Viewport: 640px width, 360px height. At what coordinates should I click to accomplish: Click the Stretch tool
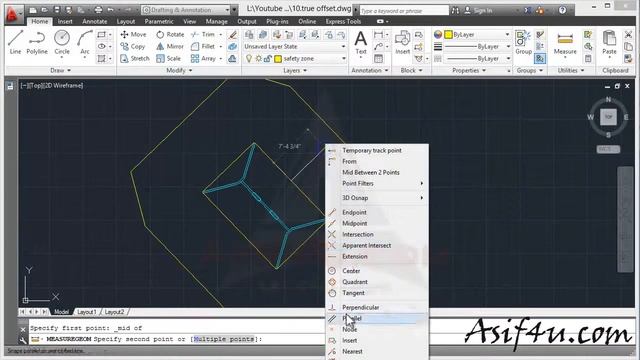[135, 59]
